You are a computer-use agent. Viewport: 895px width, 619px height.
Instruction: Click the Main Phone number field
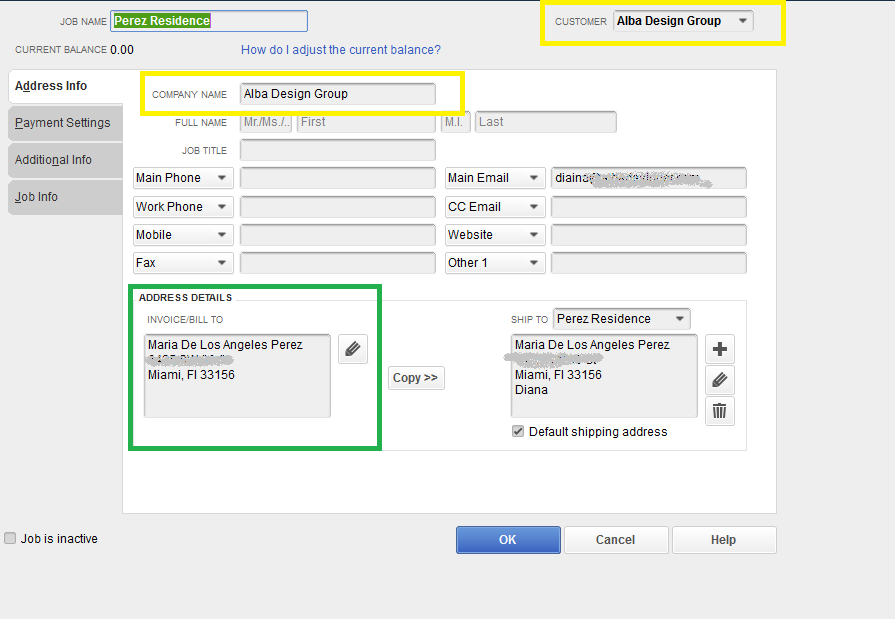point(337,178)
